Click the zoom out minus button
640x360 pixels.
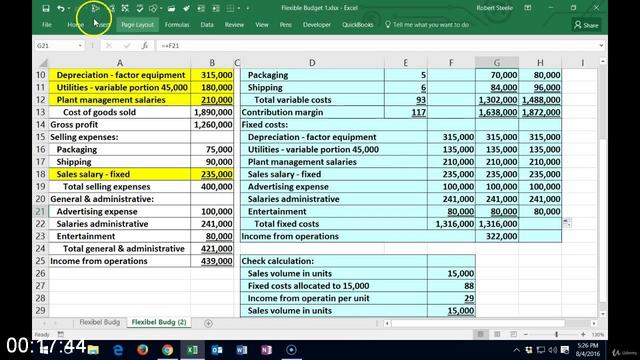click(526, 334)
